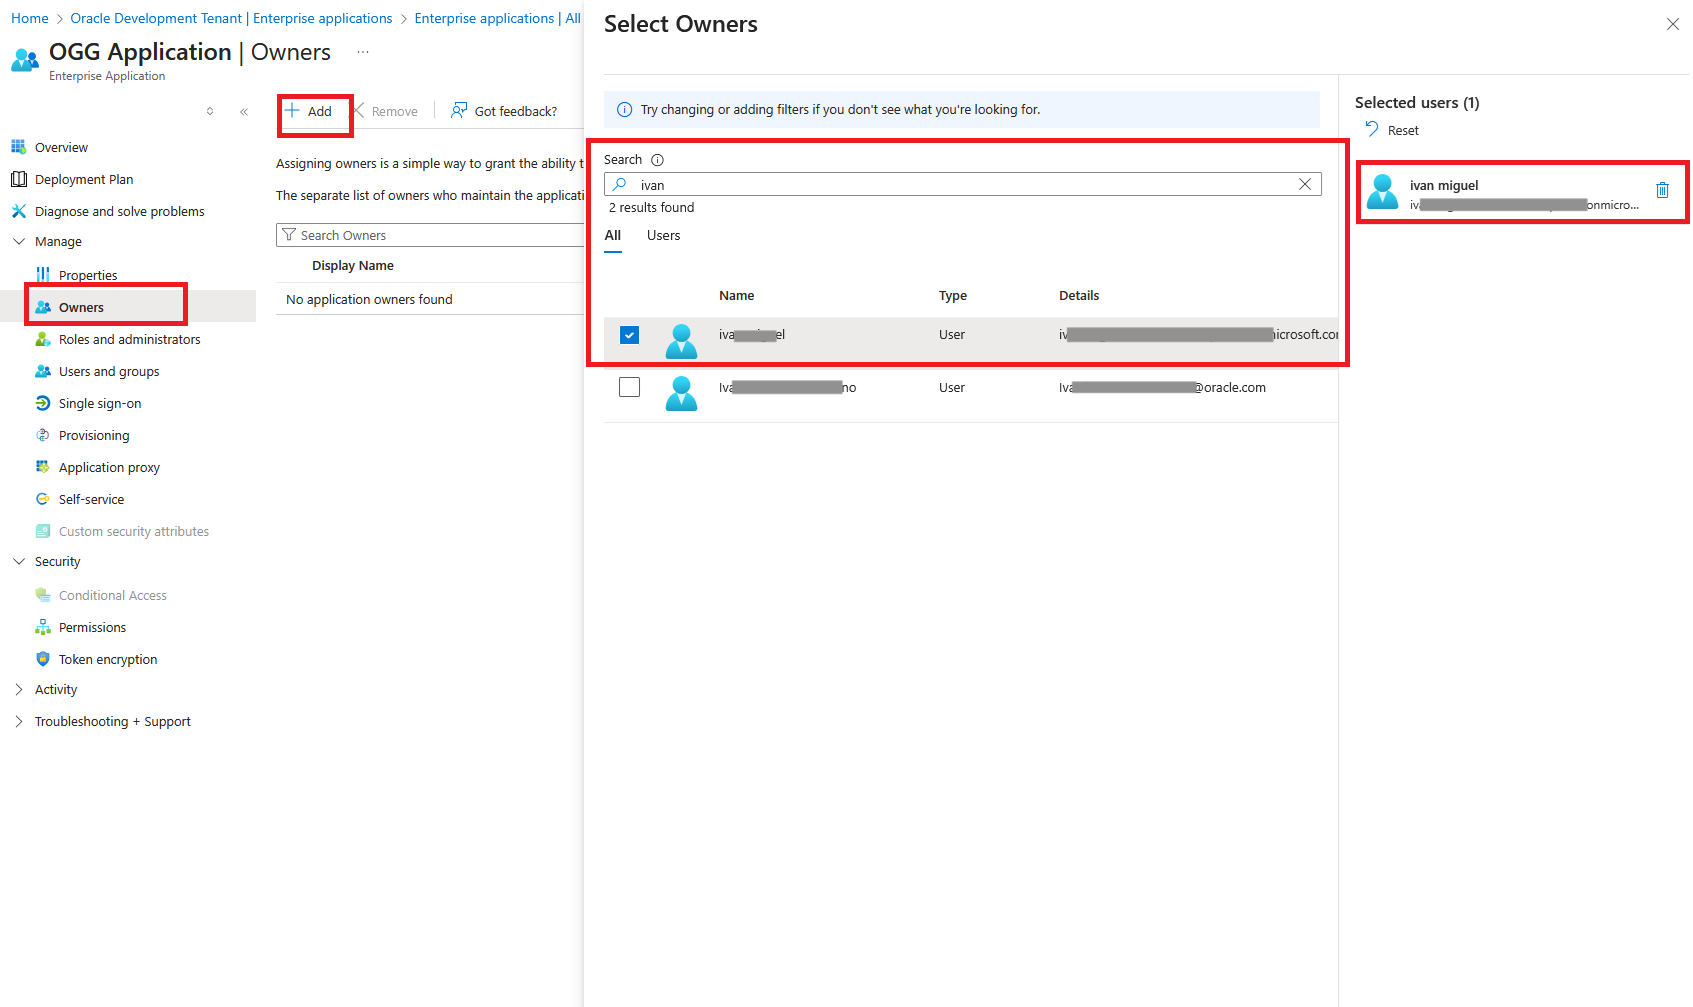Click 'No application owners found' text
Screen dimensions: 1693x1007
pos(369,299)
